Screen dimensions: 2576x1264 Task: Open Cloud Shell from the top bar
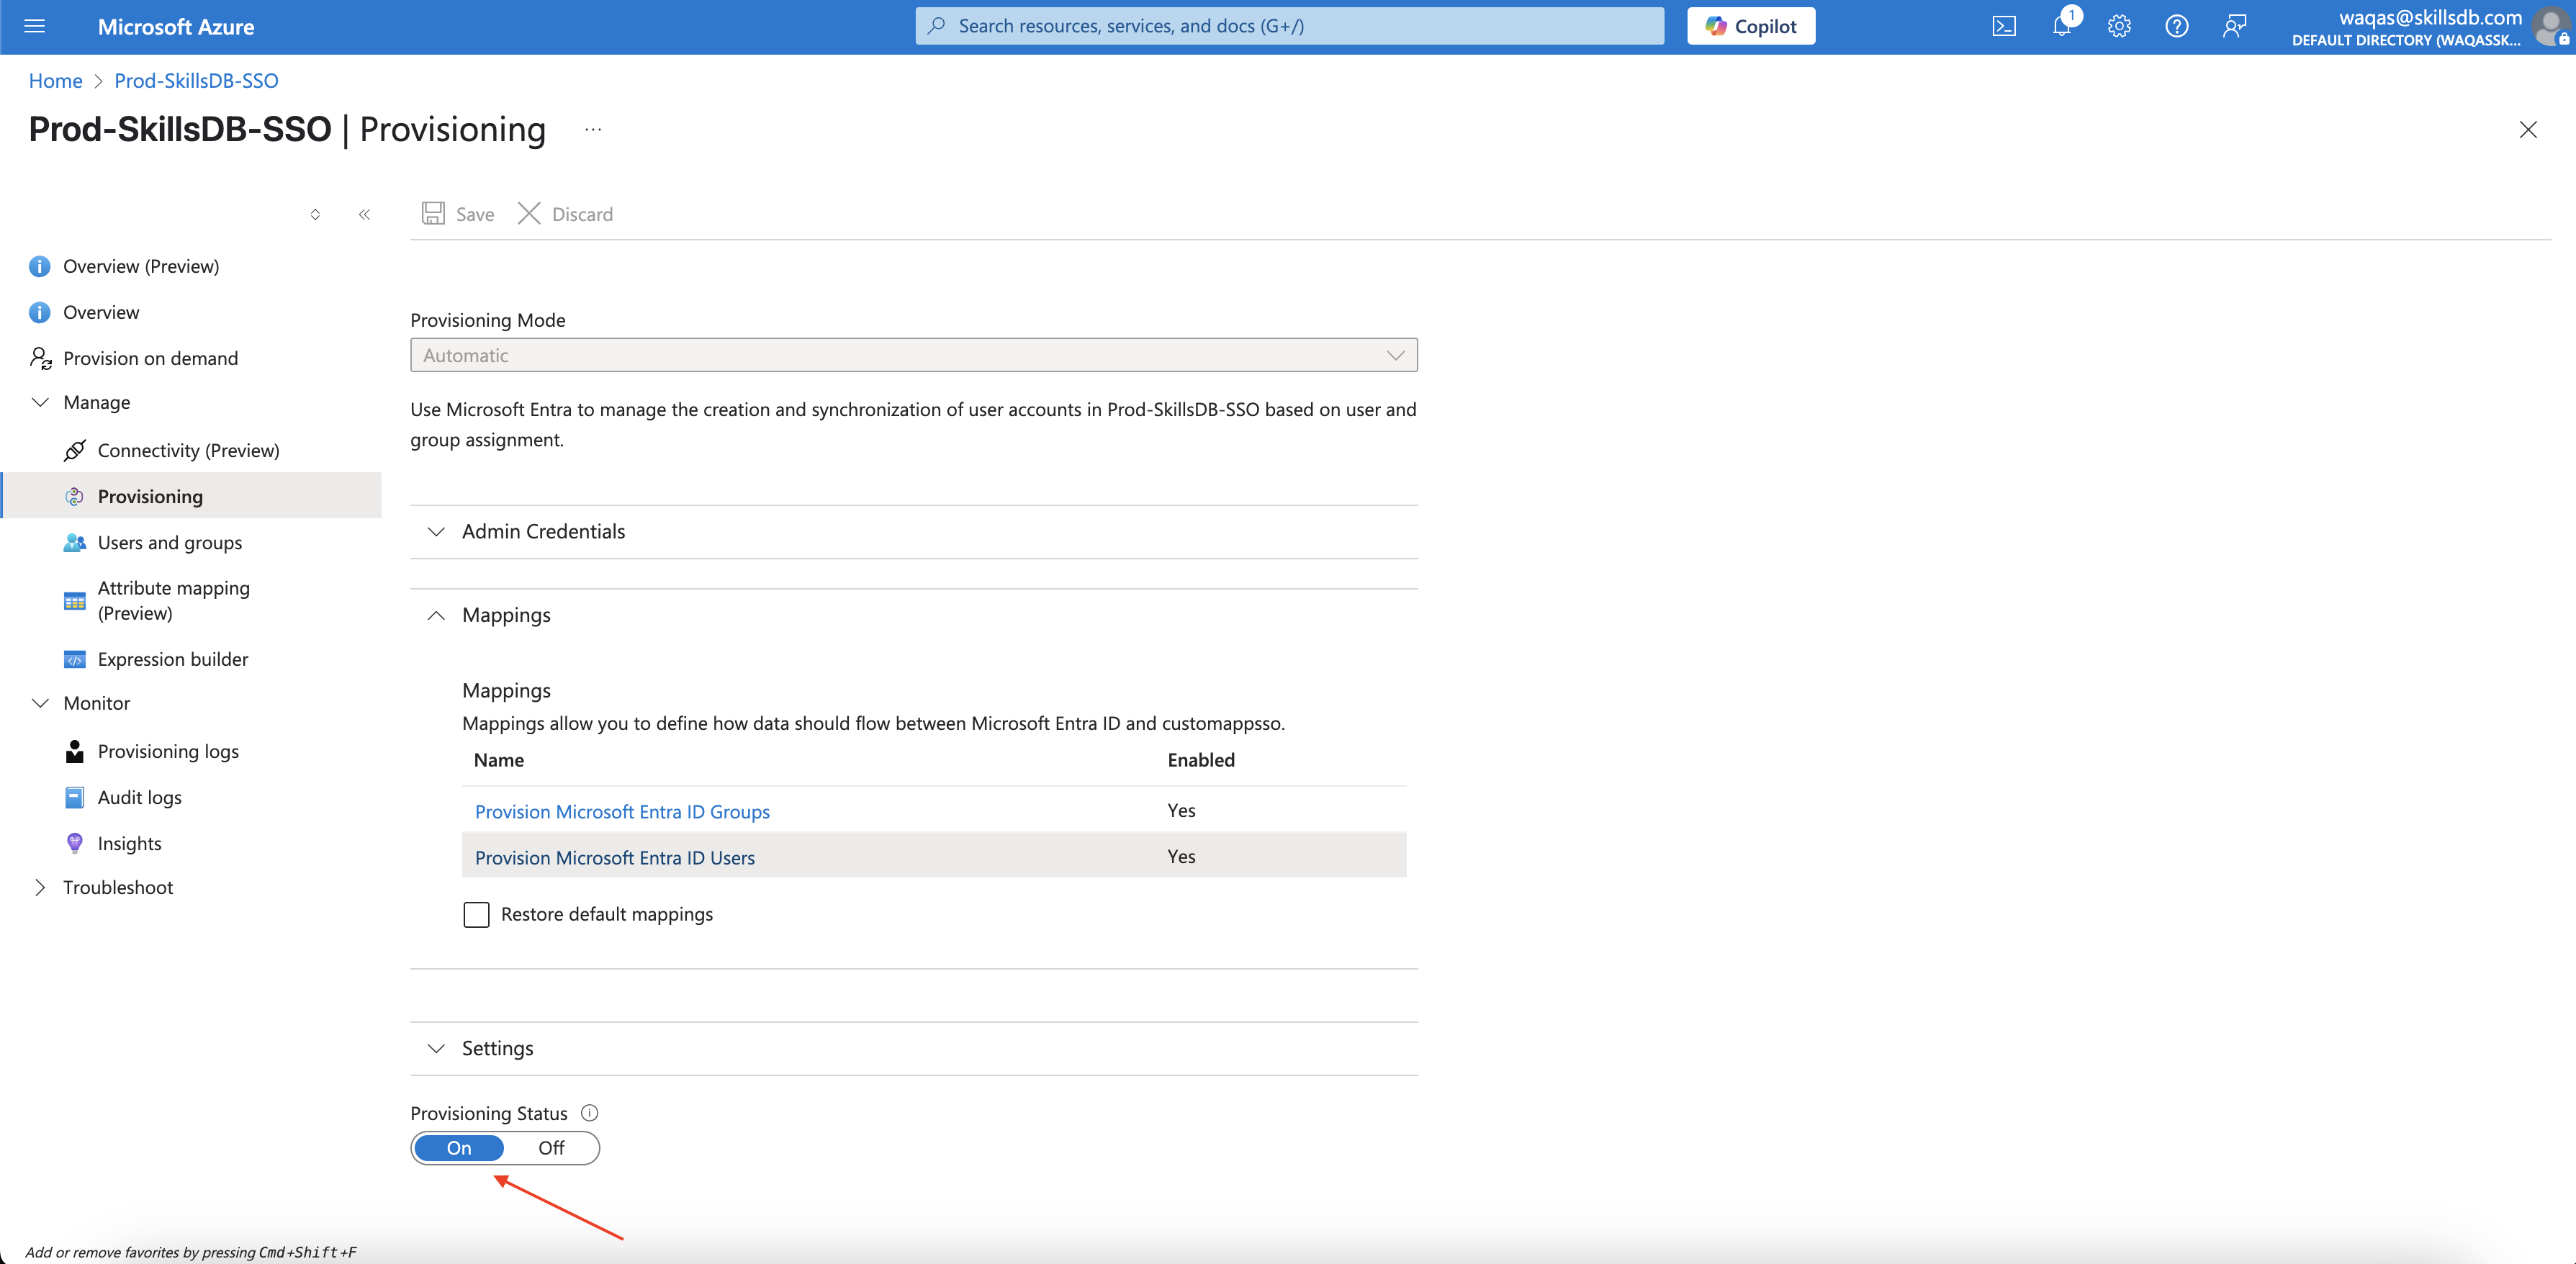click(x=2004, y=26)
